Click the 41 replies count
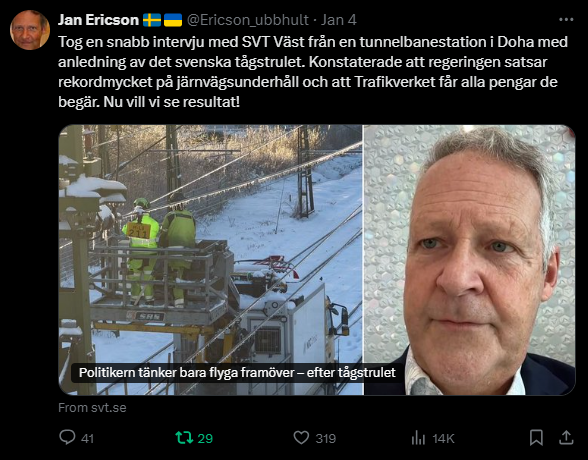Image resolution: width=588 pixels, height=460 pixels. [87, 438]
